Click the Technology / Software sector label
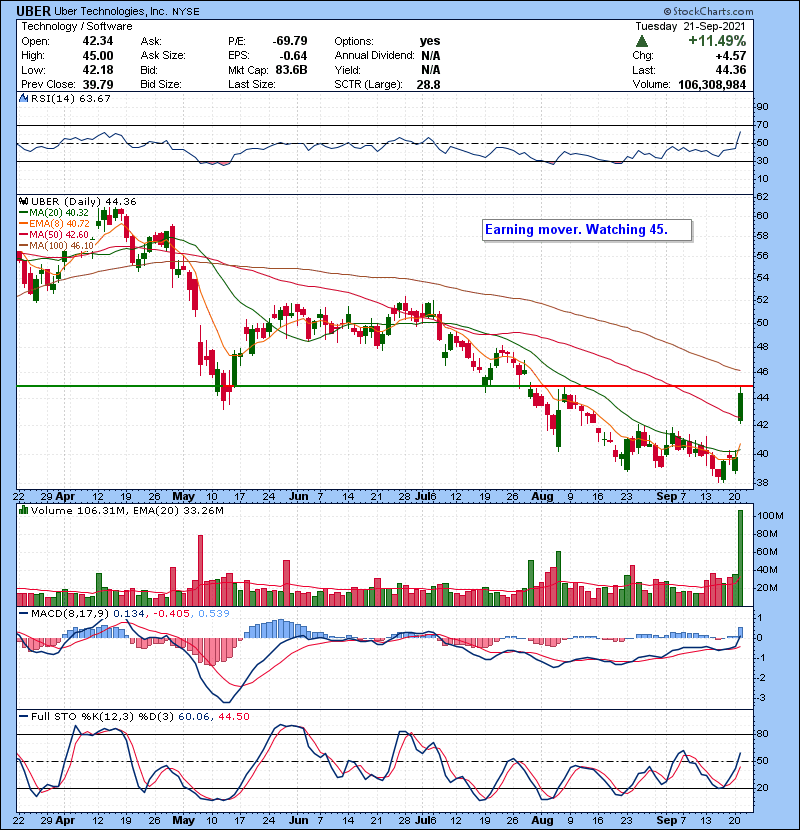The image size is (800, 830). point(77,26)
